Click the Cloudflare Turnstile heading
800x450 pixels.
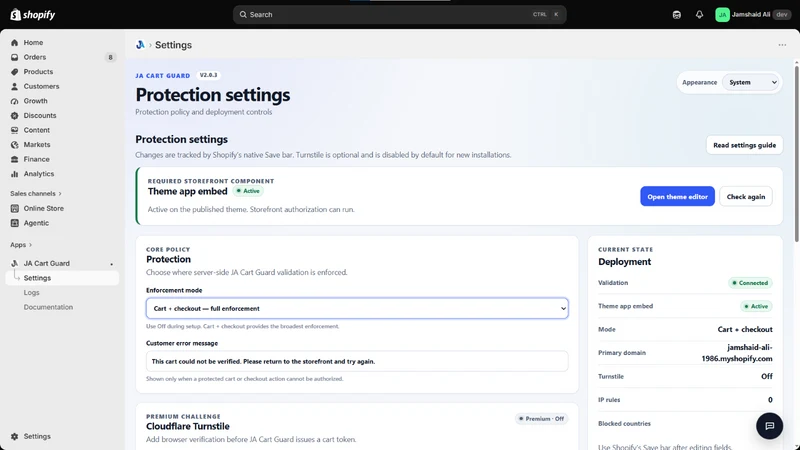(188, 427)
